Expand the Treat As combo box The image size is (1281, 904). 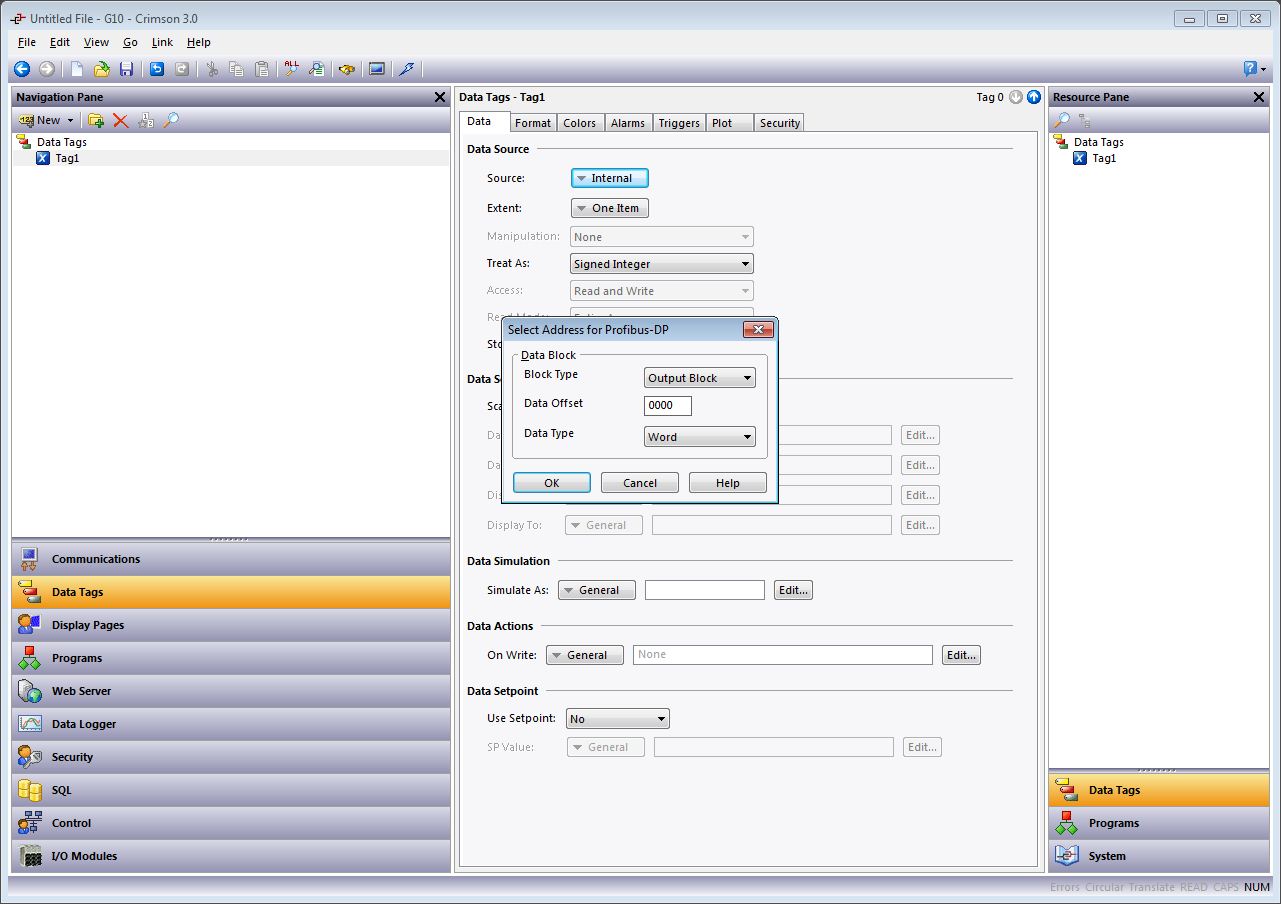662,264
